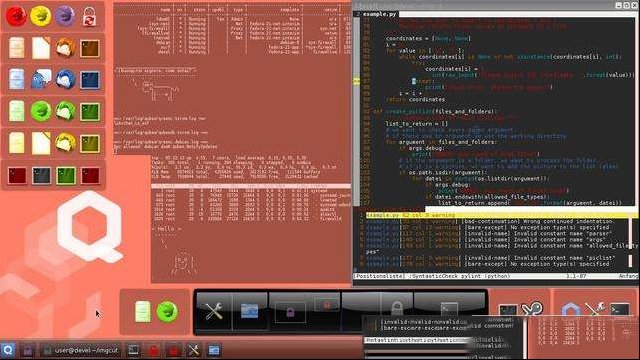
Task: Launch the green Thunderbird mail icon
Action: (65, 111)
